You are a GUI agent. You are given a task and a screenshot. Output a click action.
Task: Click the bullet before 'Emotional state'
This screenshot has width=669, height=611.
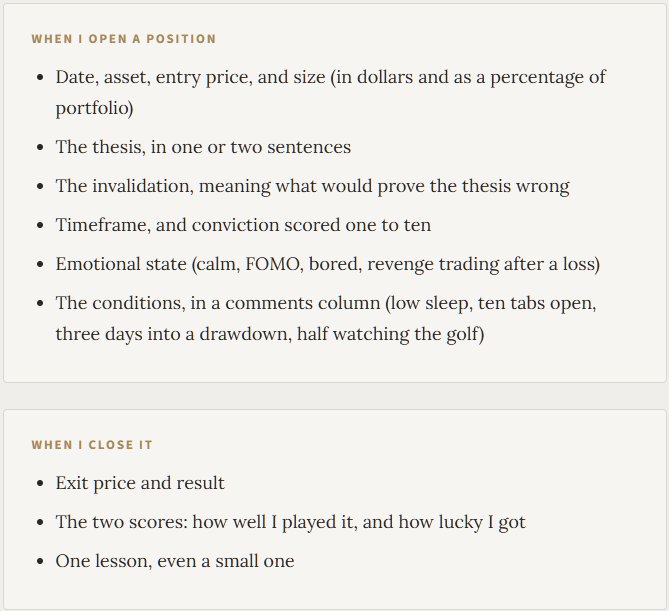41,265
